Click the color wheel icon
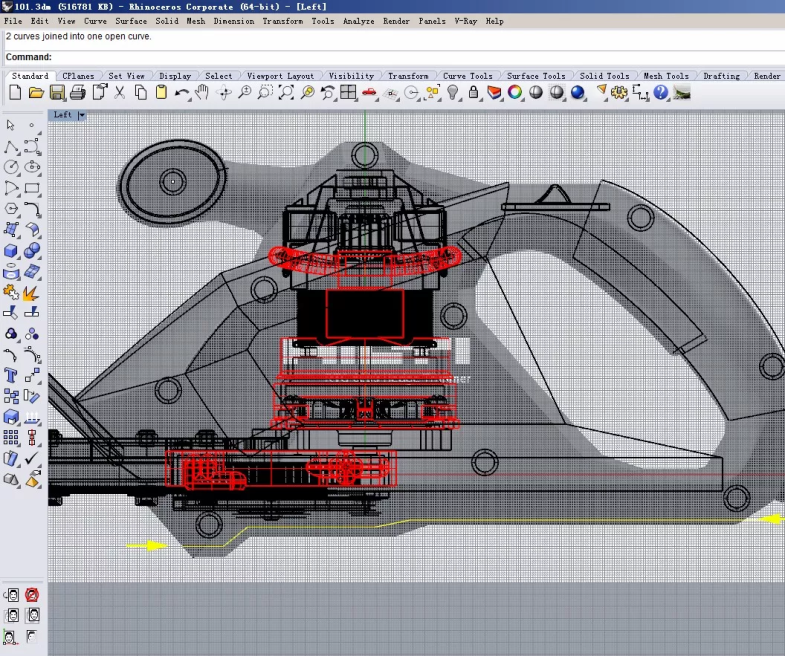The image size is (785, 656). coord(515,92)
